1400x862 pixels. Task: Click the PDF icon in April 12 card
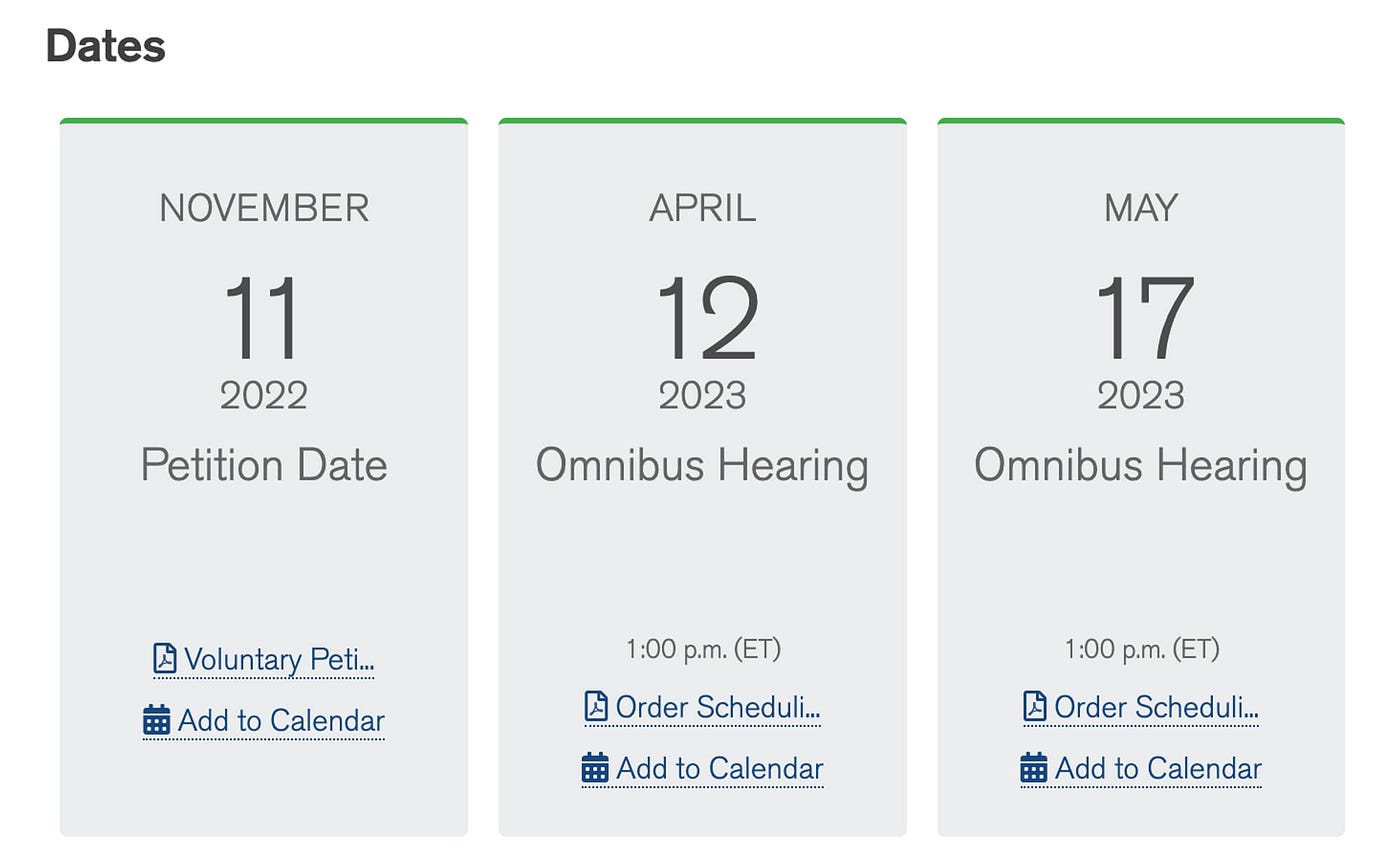[x=596, y=707]
